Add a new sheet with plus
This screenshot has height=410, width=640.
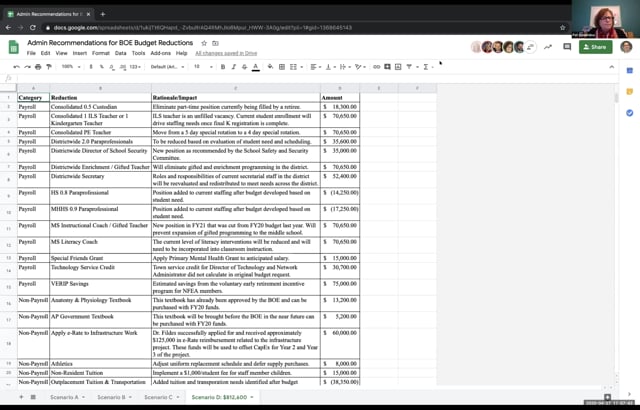click(x=21, y=397)
